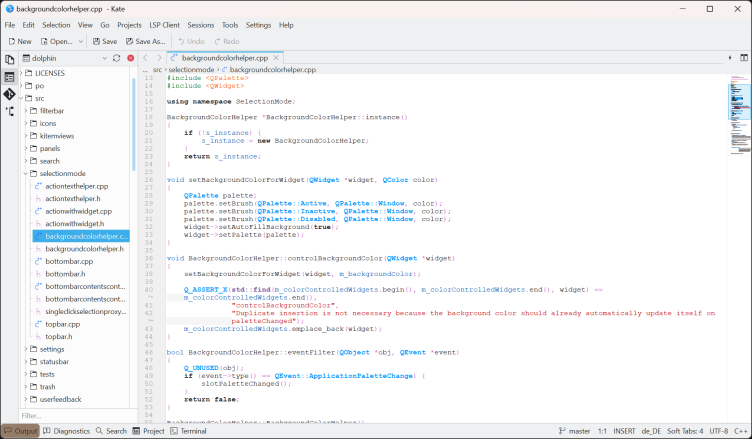752x439 pixels.
Task: Toggle the Terminal panel
Action: (x=188, y=431)
